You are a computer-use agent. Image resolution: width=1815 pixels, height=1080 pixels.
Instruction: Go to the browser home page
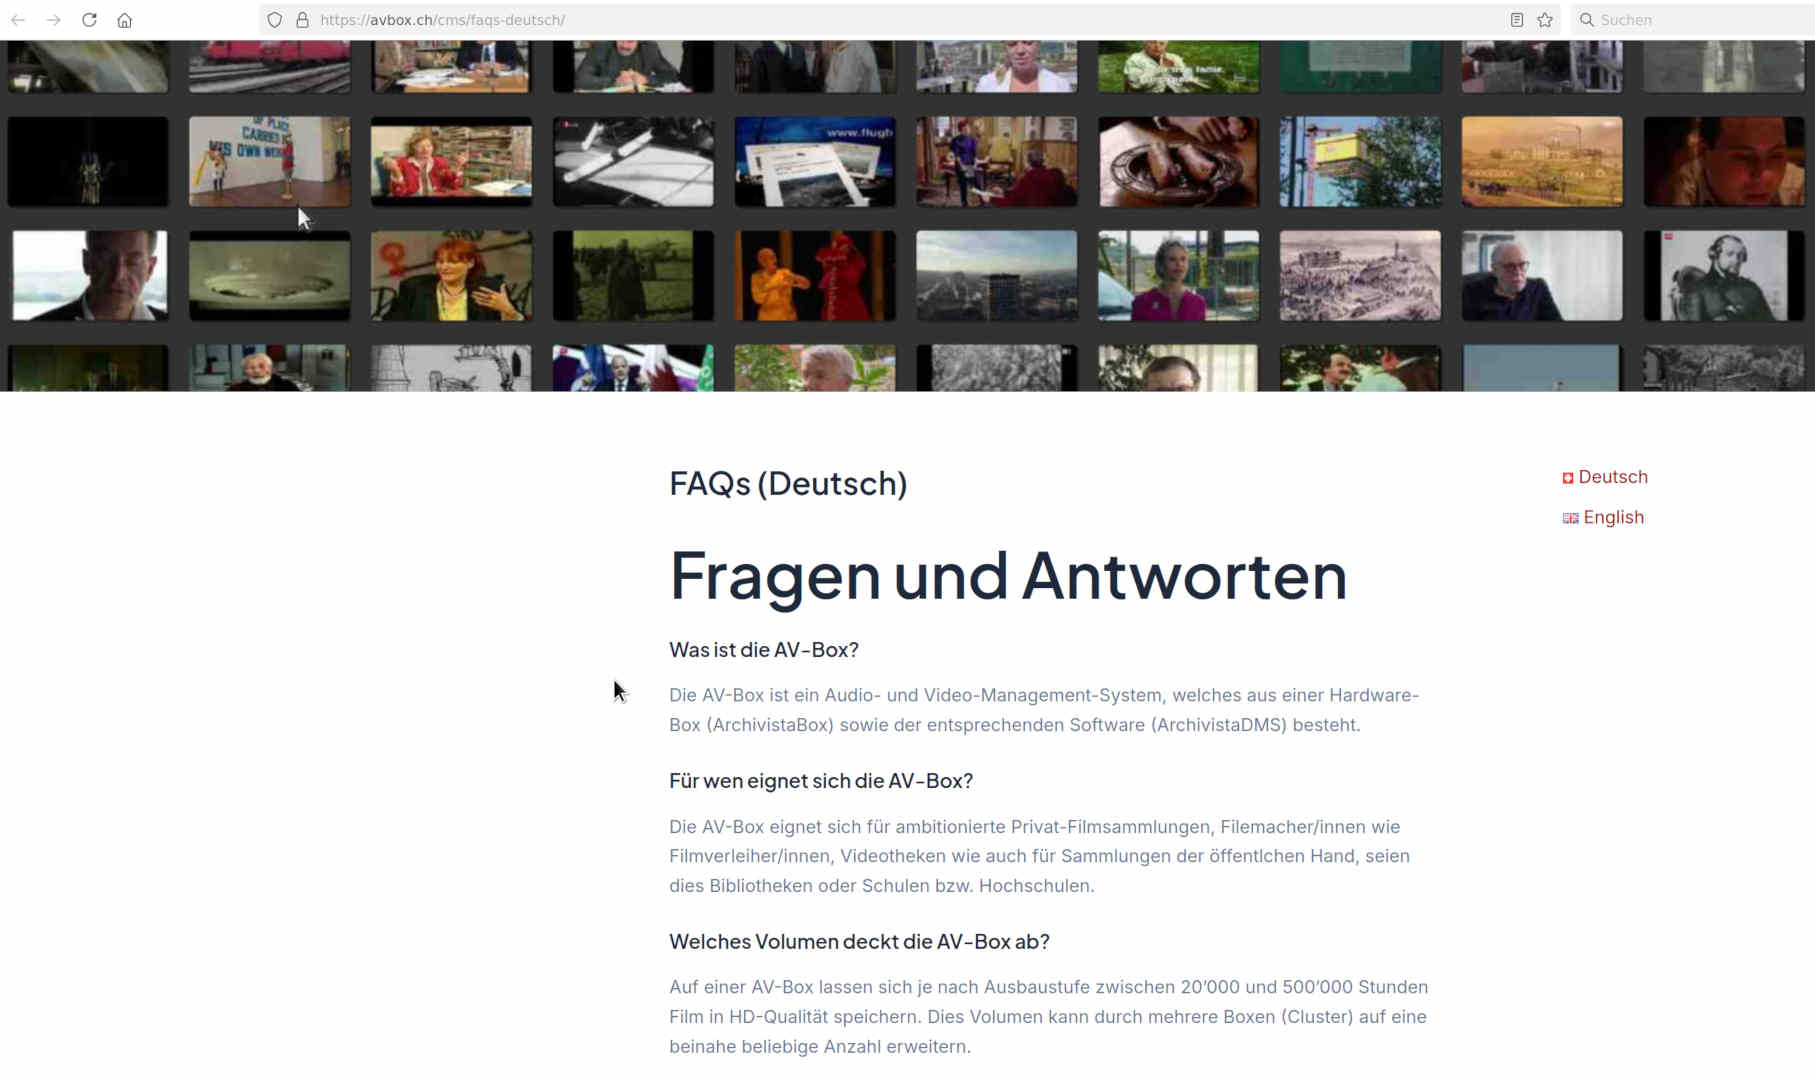pyautogui.click(x=125, y=20)
